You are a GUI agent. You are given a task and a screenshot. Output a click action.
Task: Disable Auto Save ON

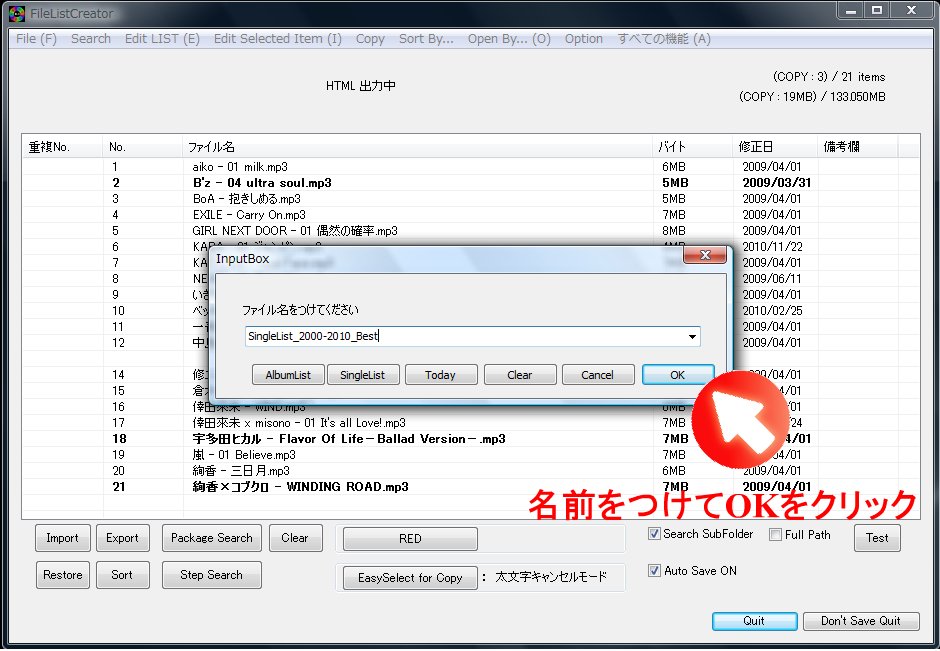click(x=656, y=570)
